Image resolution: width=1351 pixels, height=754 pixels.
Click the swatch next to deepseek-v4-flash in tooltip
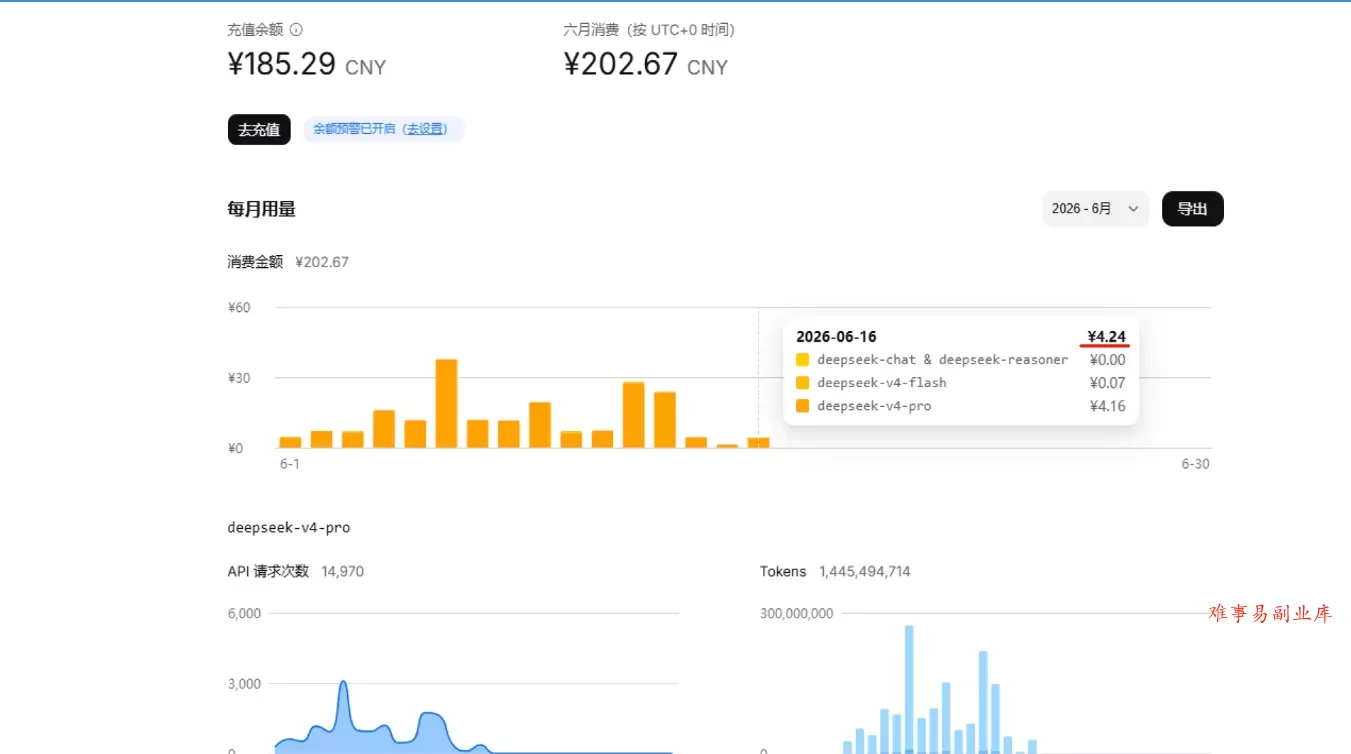click(x=802, y=383)
